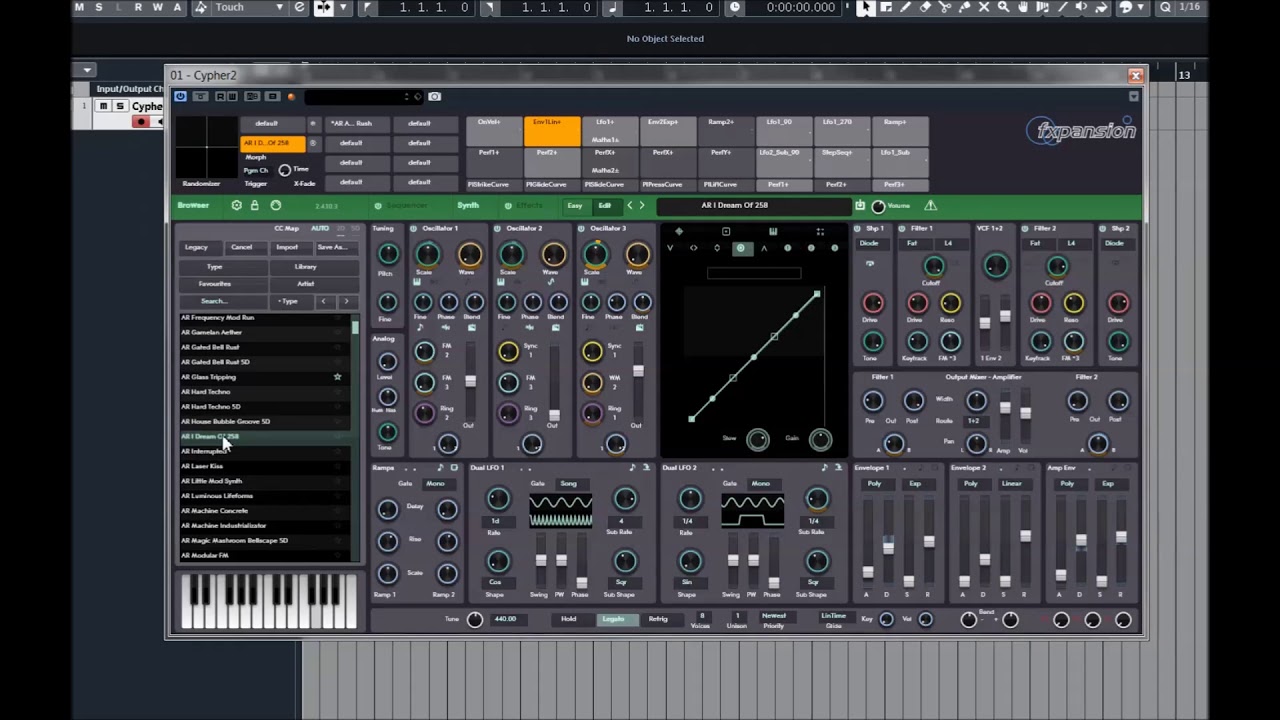Image resolution: width=1280 pixels, height=720 pixels.
Task: Open the Type filter dropdown beside Search
Action: 288,301
